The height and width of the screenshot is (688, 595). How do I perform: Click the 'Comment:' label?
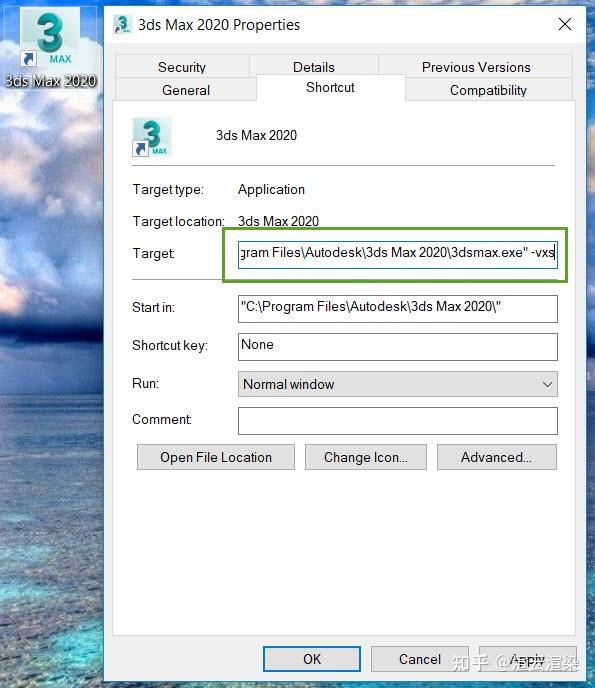point(161,419)
